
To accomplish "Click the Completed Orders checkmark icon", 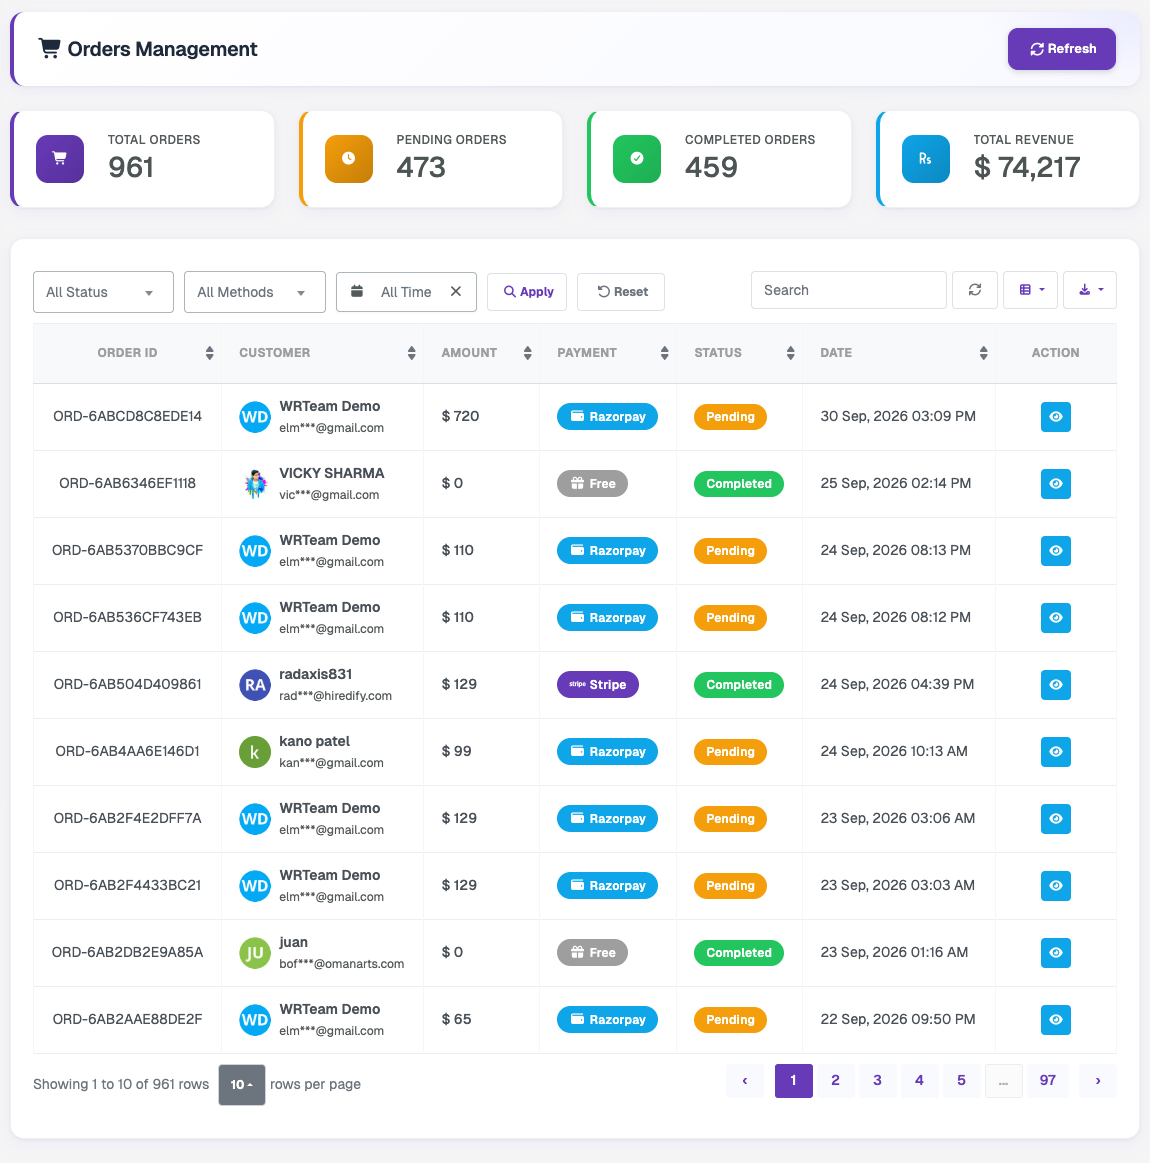I will point(637,159).
